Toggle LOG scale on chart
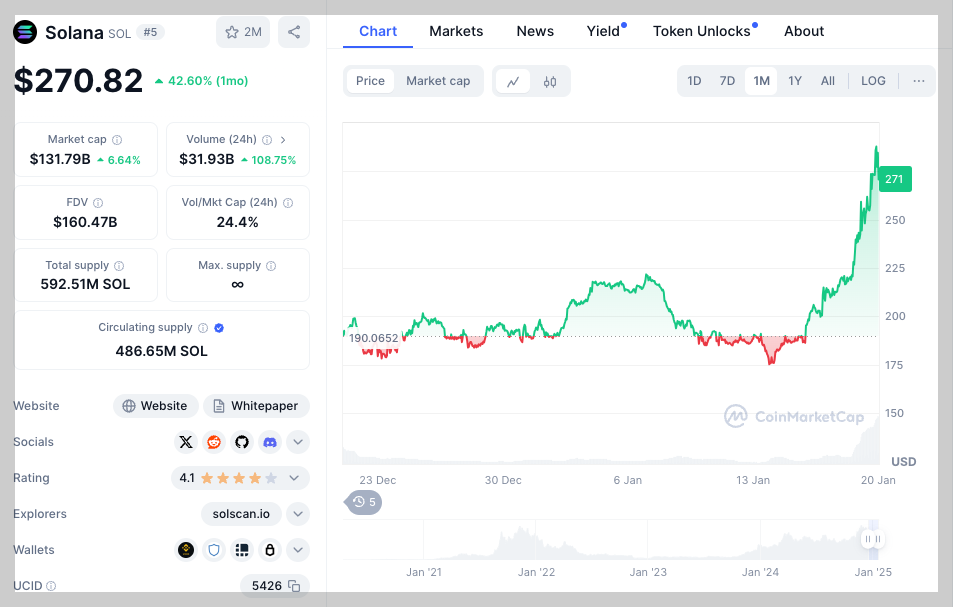 (x=873, y=81)
